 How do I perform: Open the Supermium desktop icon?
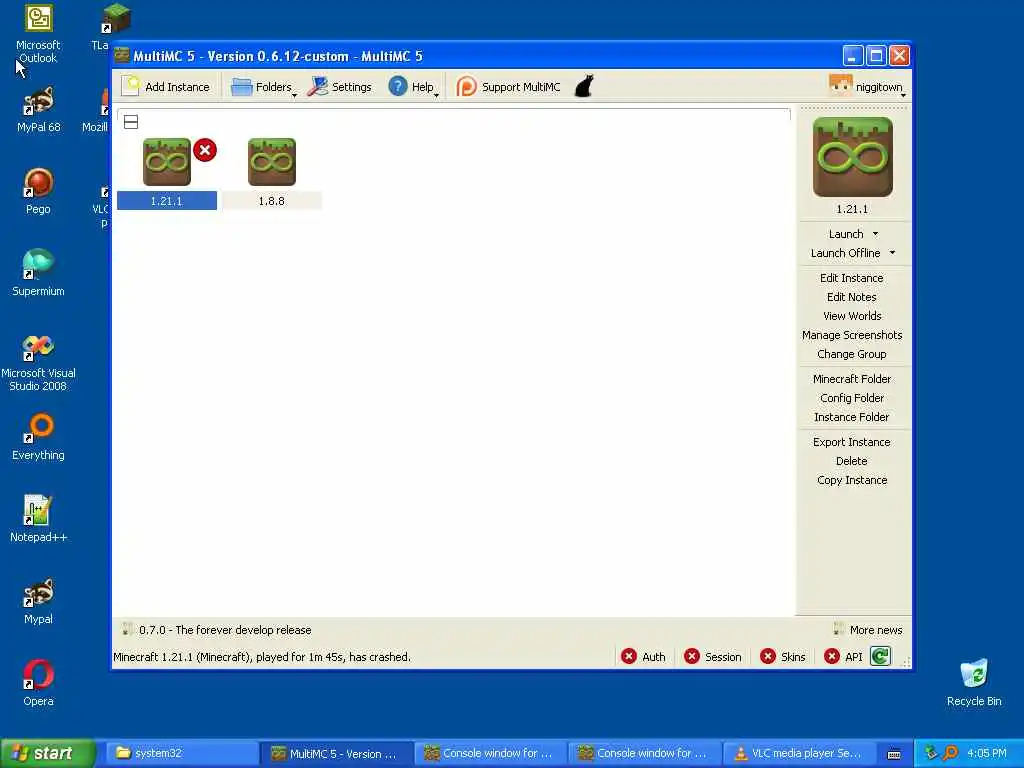[x=38, y=272]
